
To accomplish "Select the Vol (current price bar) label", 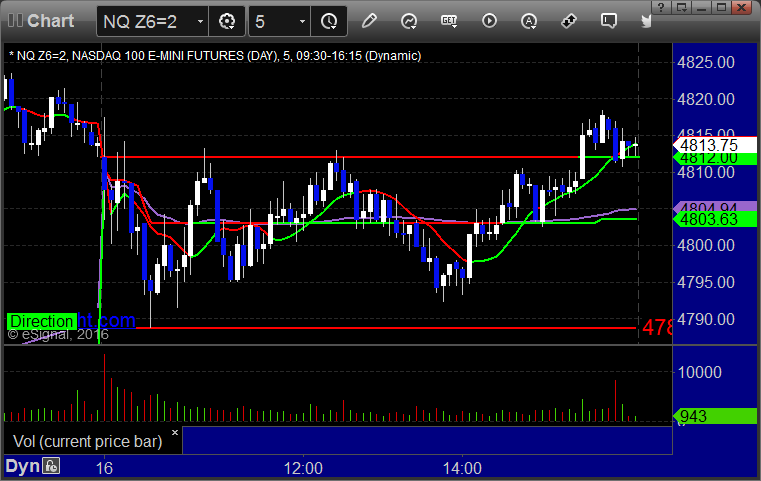I will point(87,441).
